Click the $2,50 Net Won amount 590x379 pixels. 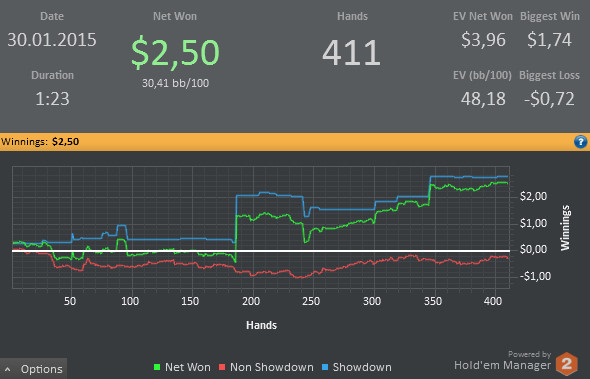[175, 53]
